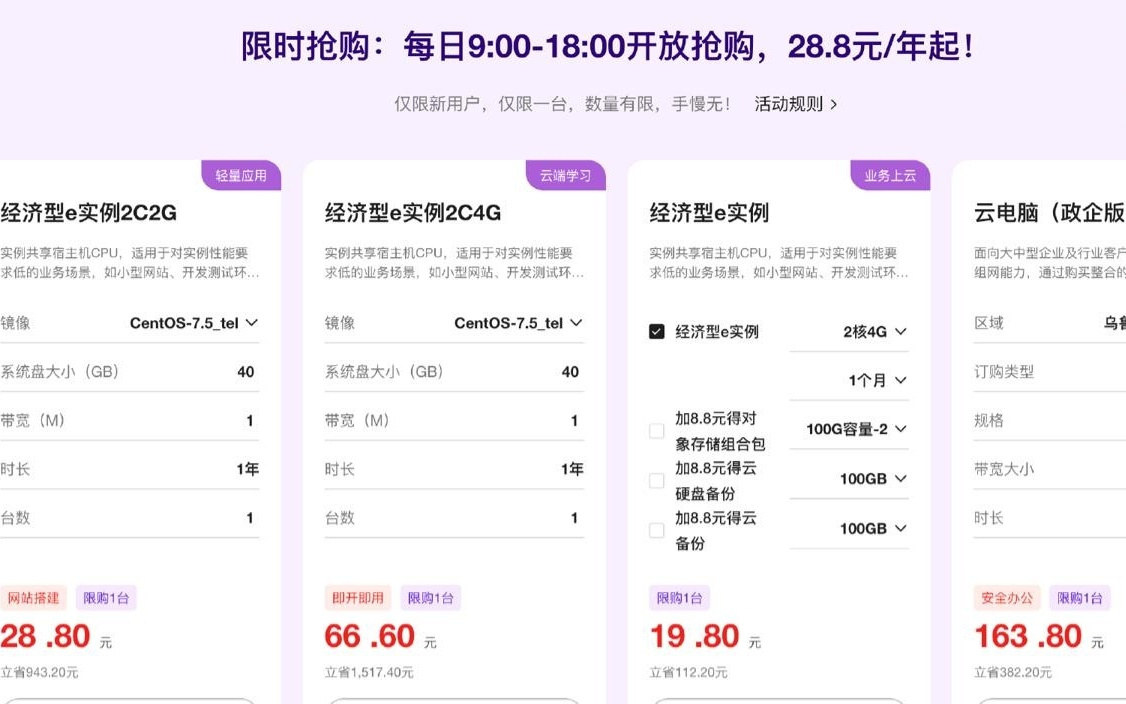Expand the 云备份 100GB dropdown
This screenshot has width=1126, height=704.
coord(850,528)
